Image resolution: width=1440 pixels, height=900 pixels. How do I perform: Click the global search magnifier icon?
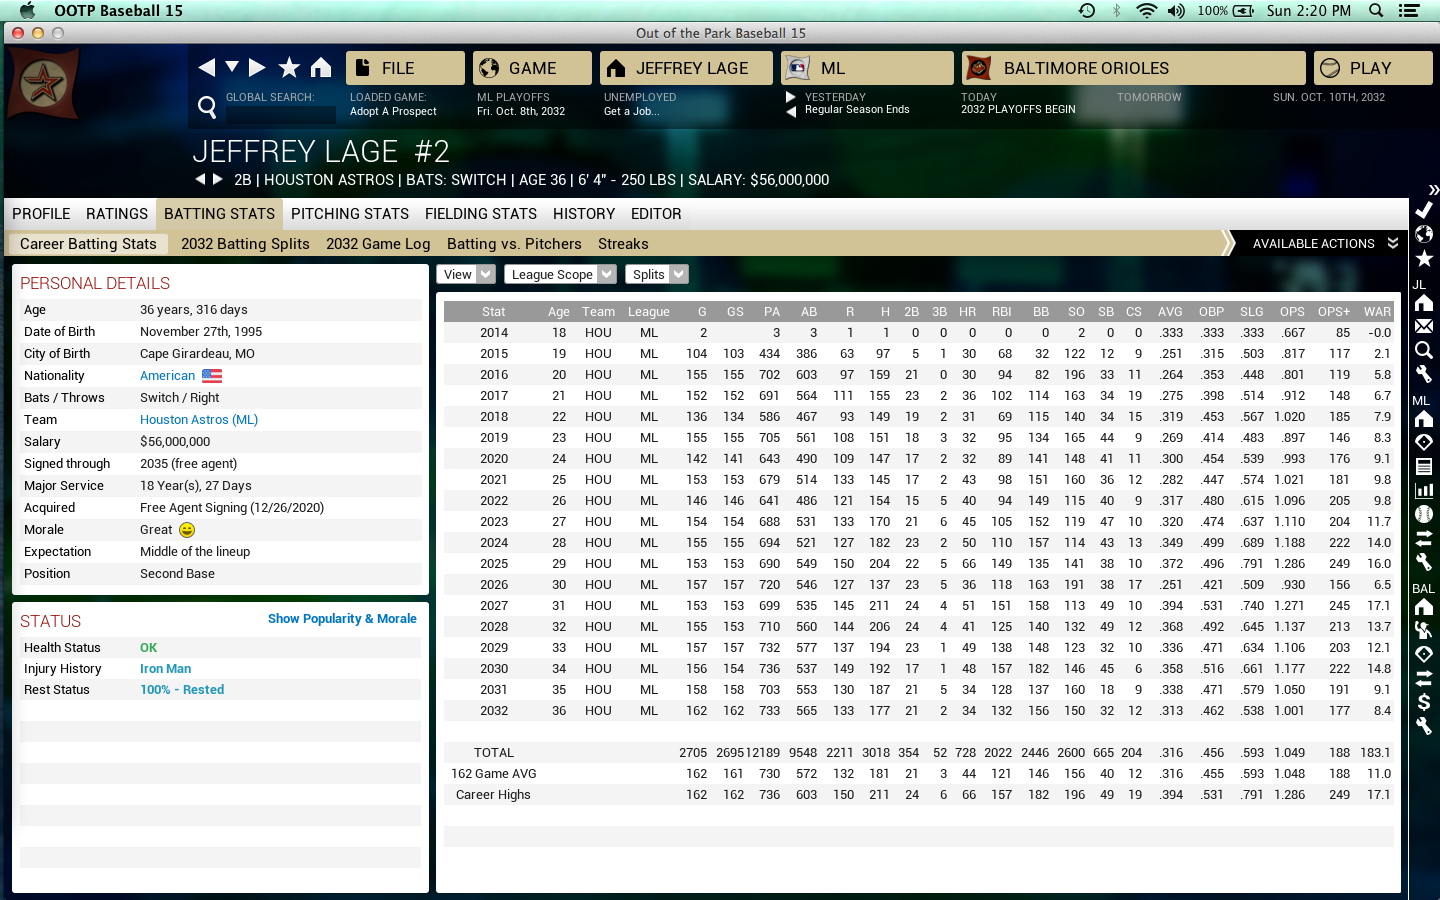tap(207, 107)
